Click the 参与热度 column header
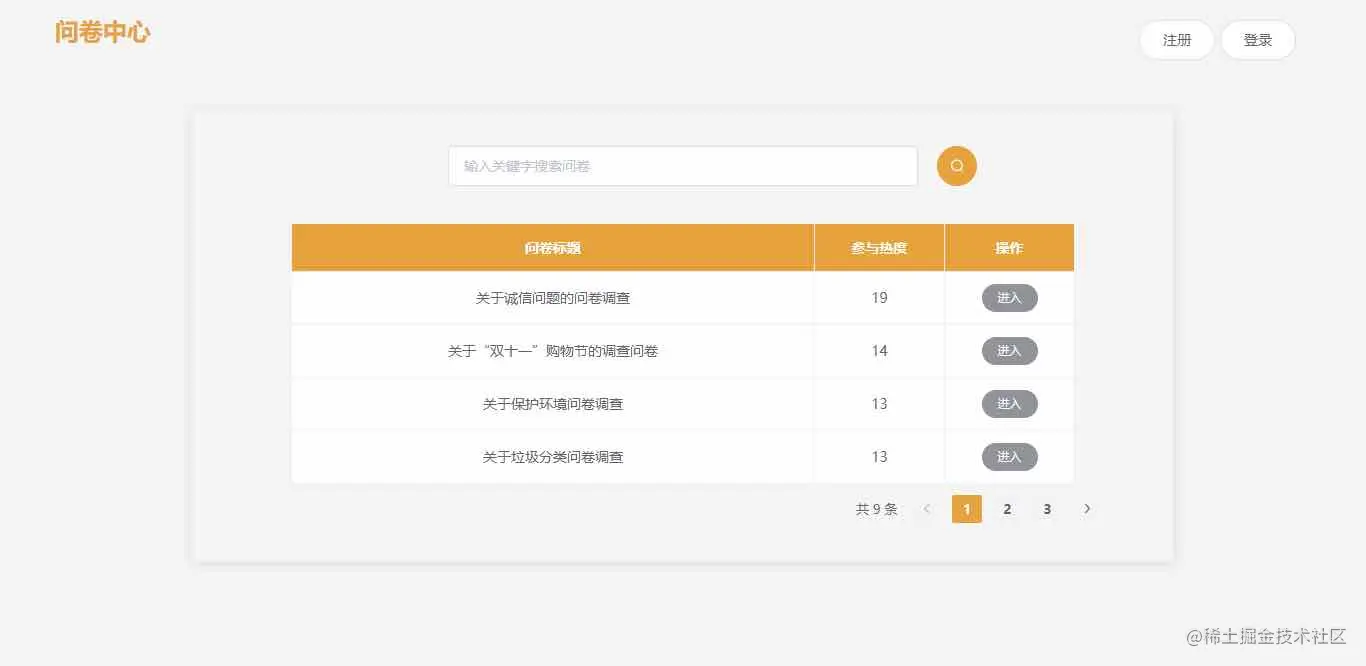 [x=879, y=248]
